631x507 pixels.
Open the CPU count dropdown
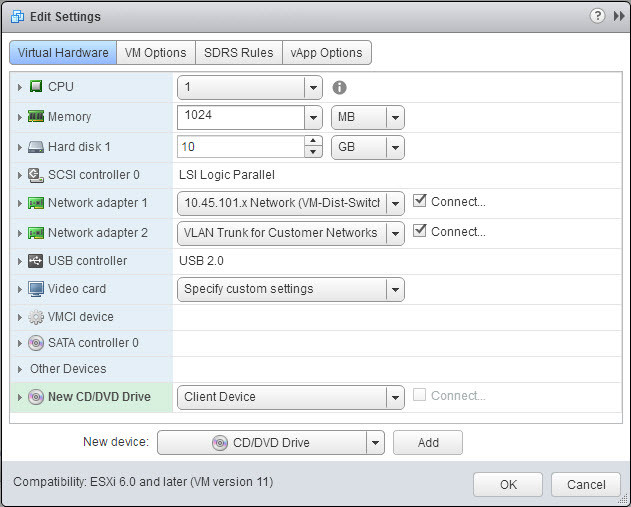click(x=313, y=88)
